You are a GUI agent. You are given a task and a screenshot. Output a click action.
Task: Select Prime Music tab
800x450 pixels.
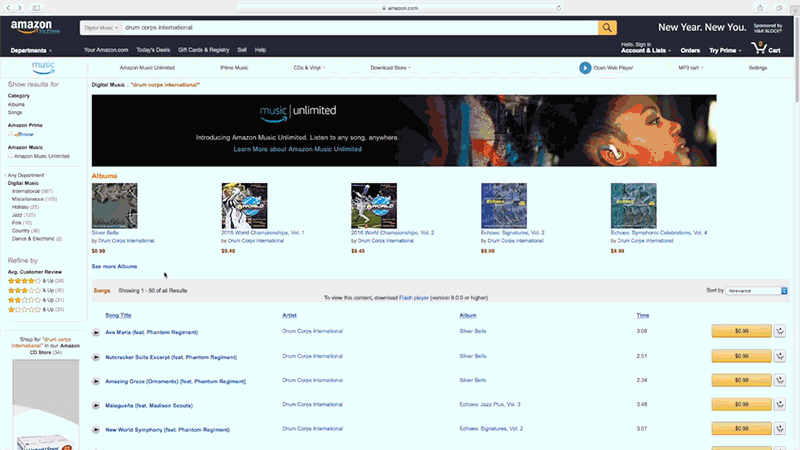[234, 68]
